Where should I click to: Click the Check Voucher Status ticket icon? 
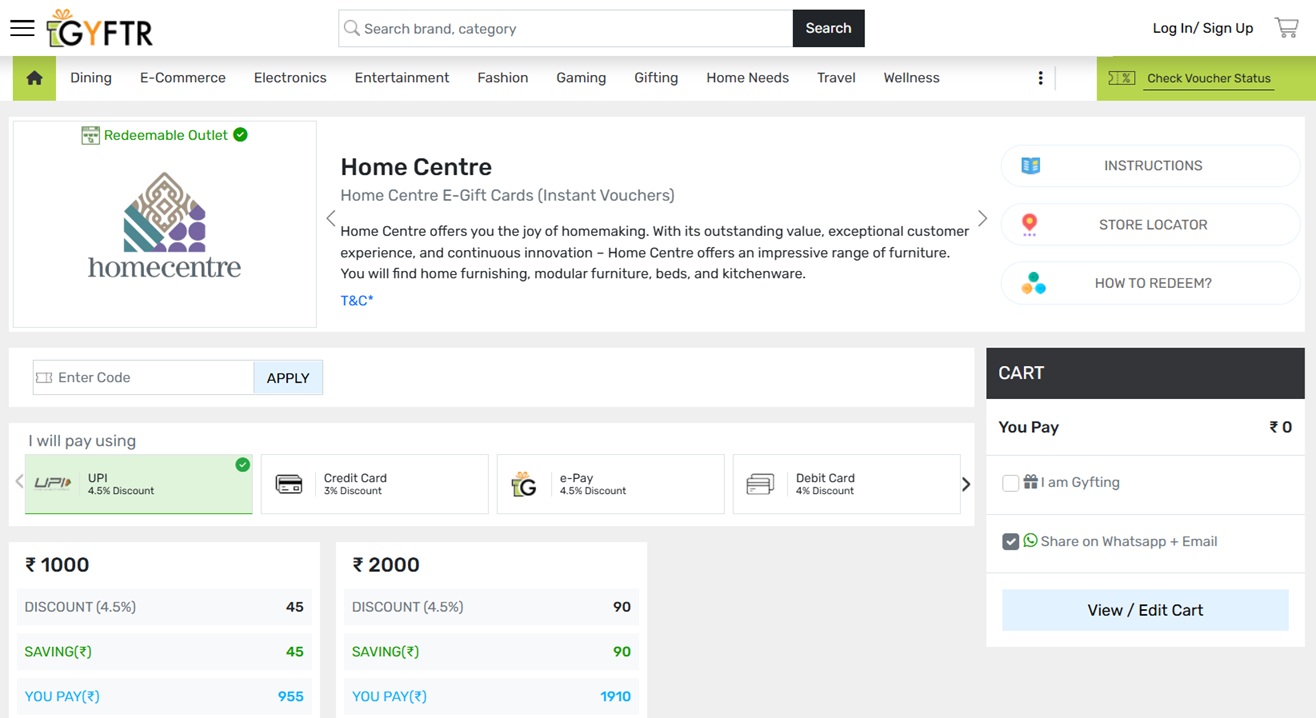(1121, 78)
